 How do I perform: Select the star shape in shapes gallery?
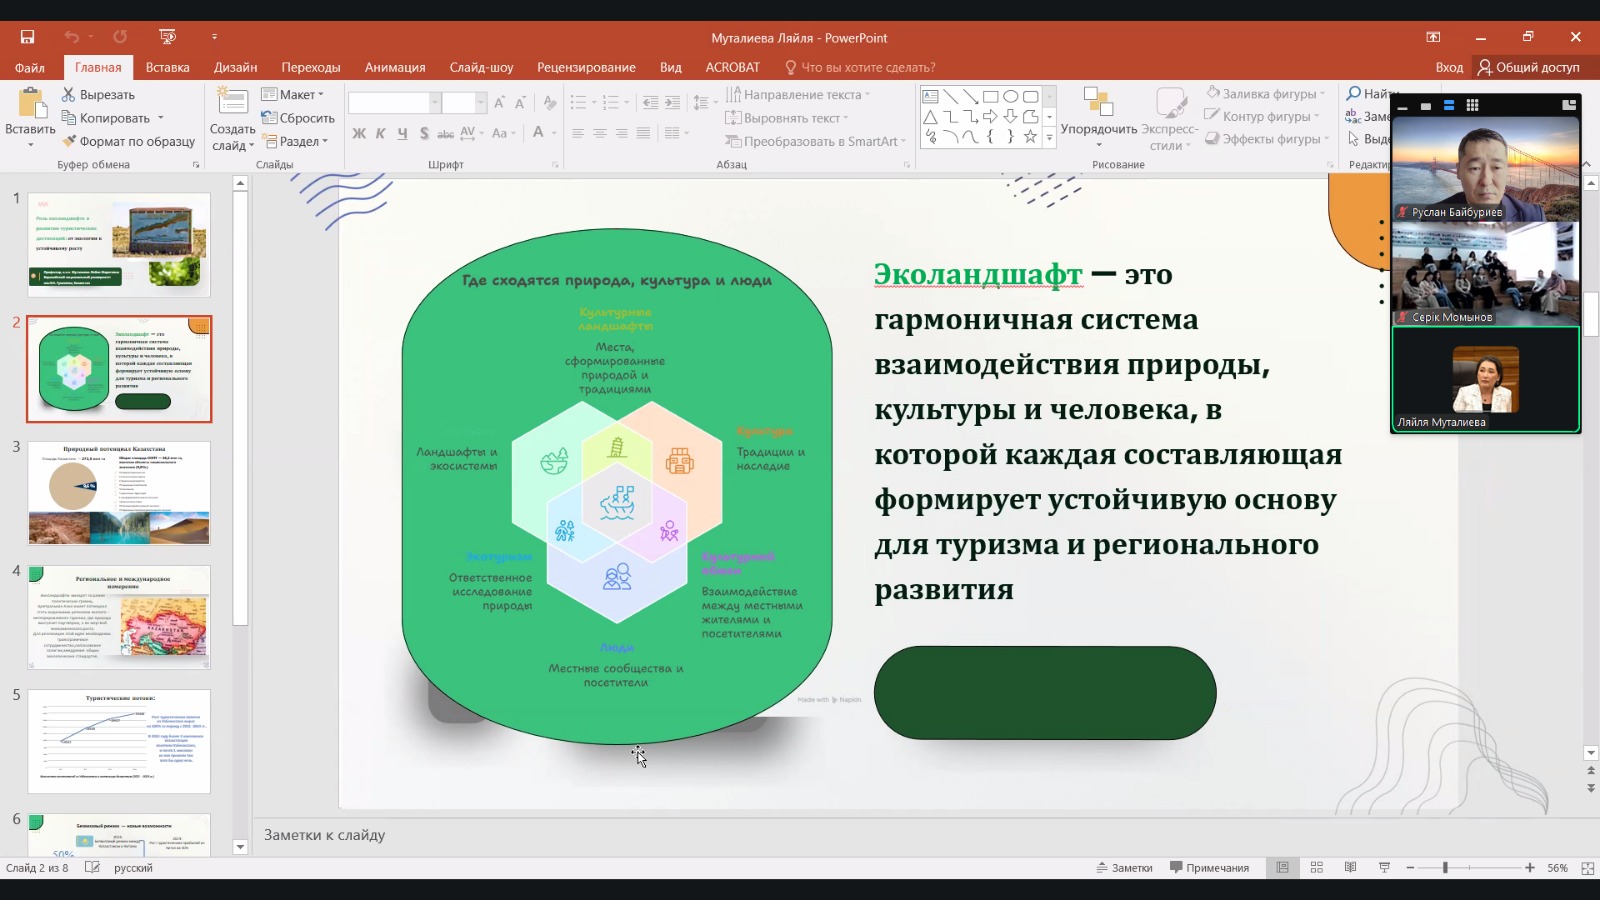tap(1030, 136)
